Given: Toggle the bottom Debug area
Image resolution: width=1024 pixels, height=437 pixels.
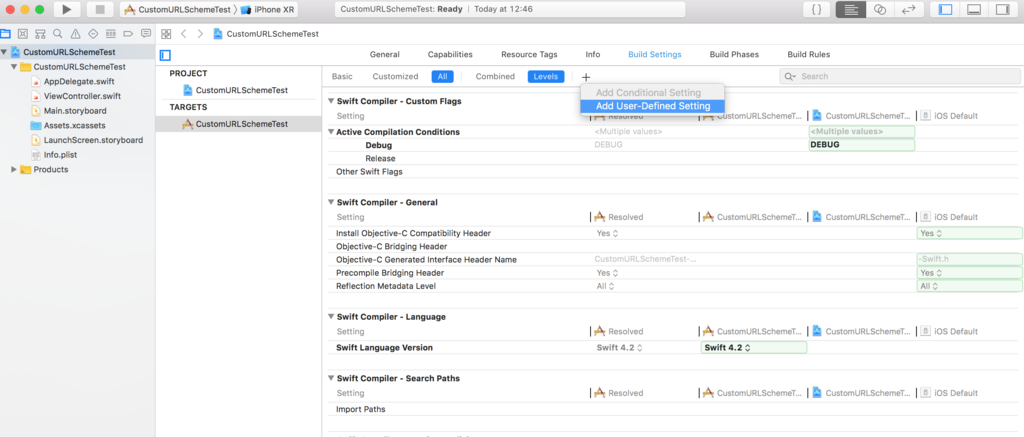Looking at the screenshot, I should click(x=974, y=9).
